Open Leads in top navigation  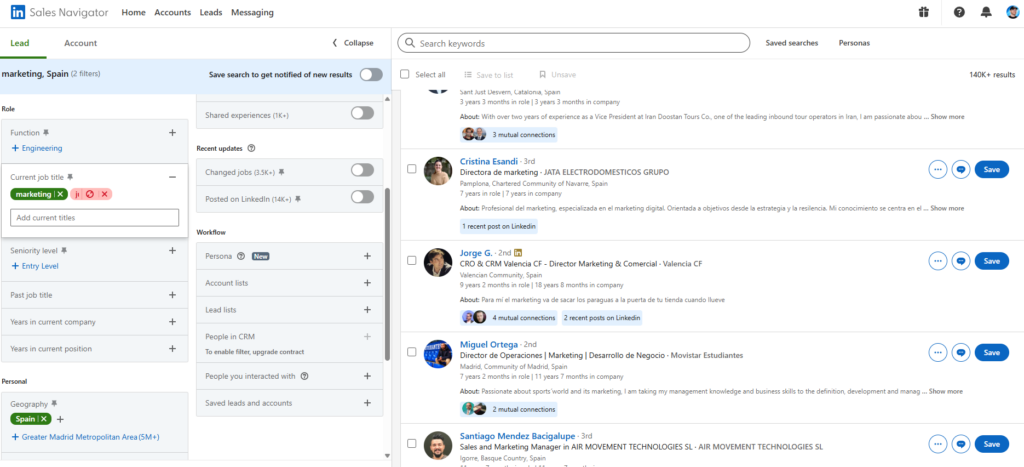(x=211, y=12)
